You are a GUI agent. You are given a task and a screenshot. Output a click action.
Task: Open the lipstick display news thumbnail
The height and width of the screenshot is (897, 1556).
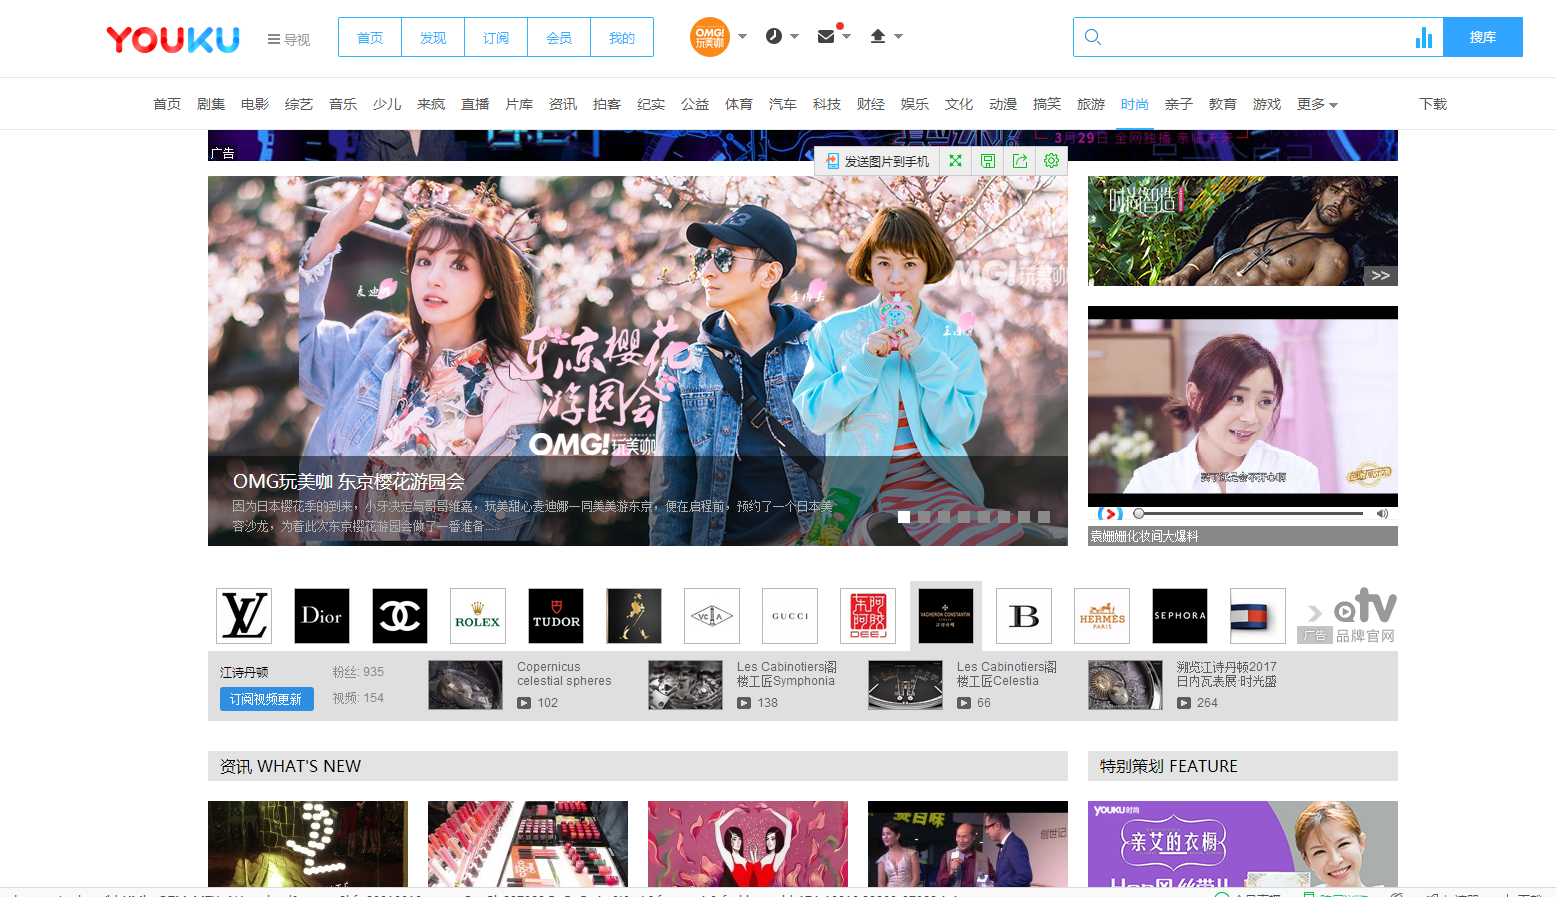[528, 844]
